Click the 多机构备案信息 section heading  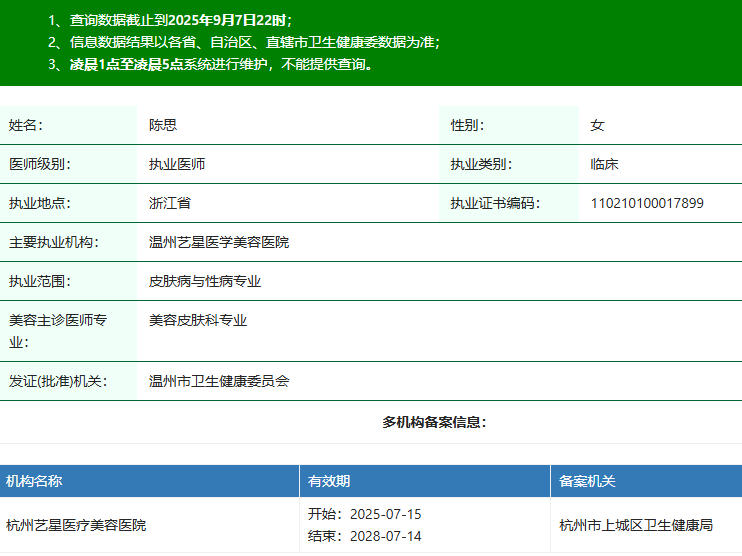click(x=434, y=422)
